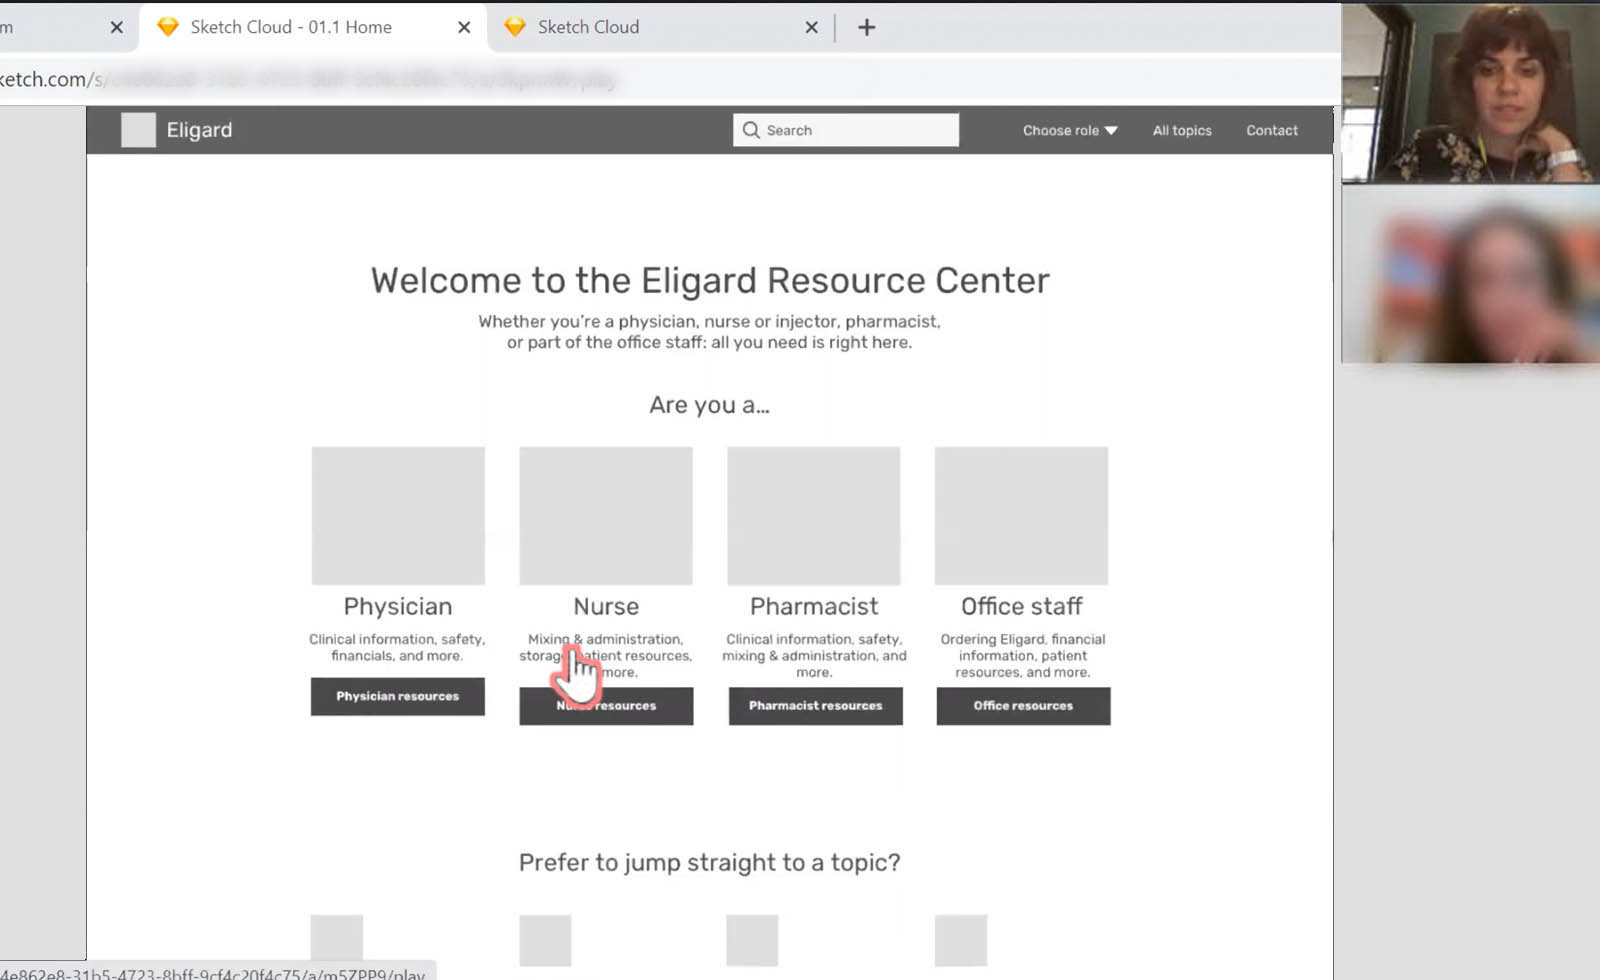Click the Office staff description "Ordering Eligard, financial information"
Screen dimensions: 1600x980
[x=1023, y=656]
